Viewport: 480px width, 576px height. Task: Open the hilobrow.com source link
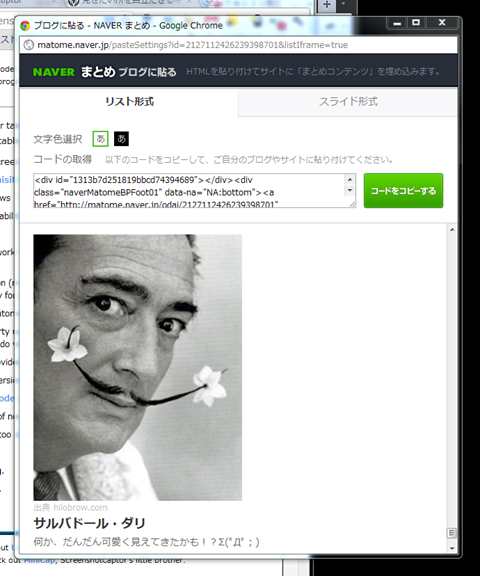[80, 508]
